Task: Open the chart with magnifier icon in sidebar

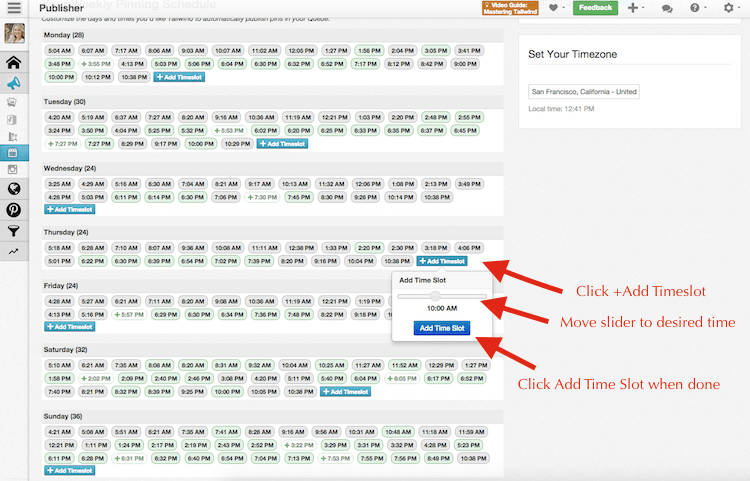Action: coord(12,137)
